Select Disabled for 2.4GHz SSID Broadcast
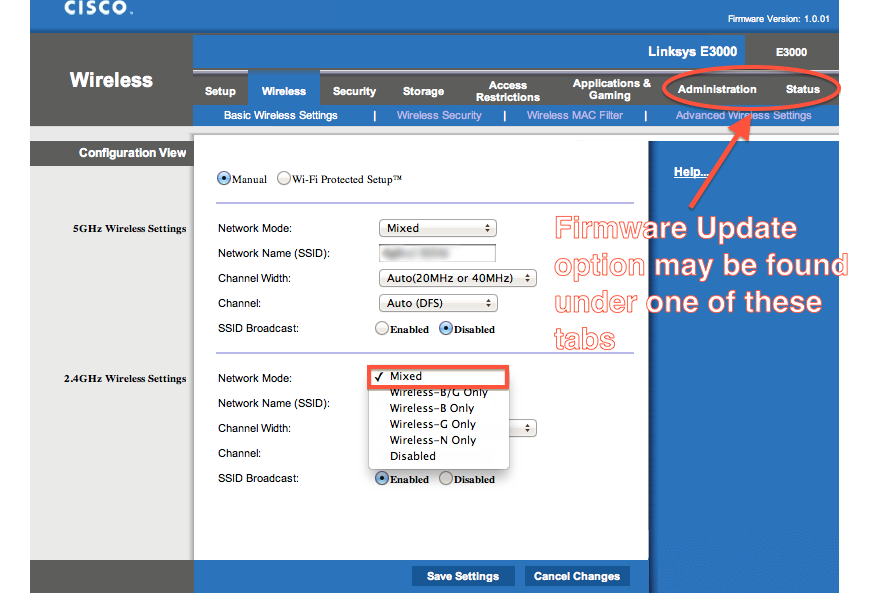Viewport: 870px width, 606px height. pos(446,478)
